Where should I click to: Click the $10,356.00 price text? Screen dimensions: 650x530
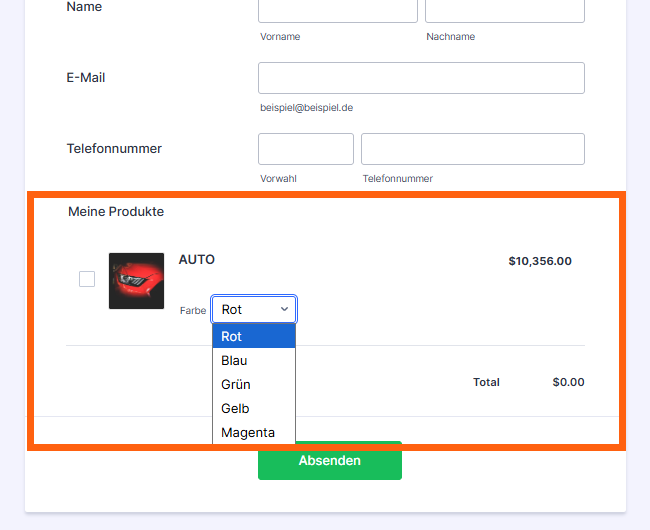click(540, 261)
